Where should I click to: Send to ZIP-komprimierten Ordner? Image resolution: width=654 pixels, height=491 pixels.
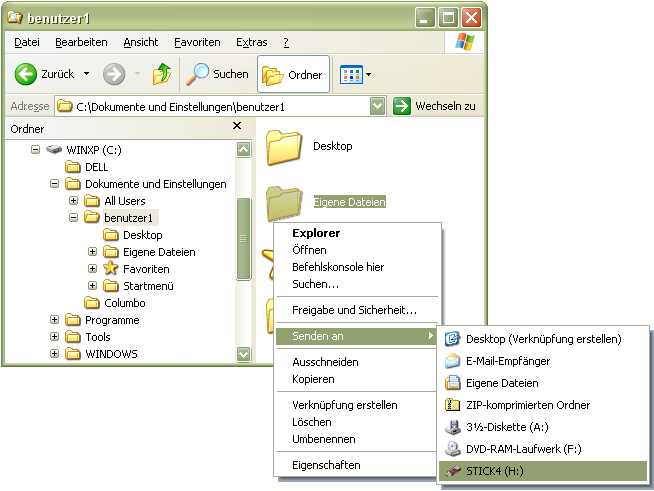pyautogui.click(x=543, y=405)
